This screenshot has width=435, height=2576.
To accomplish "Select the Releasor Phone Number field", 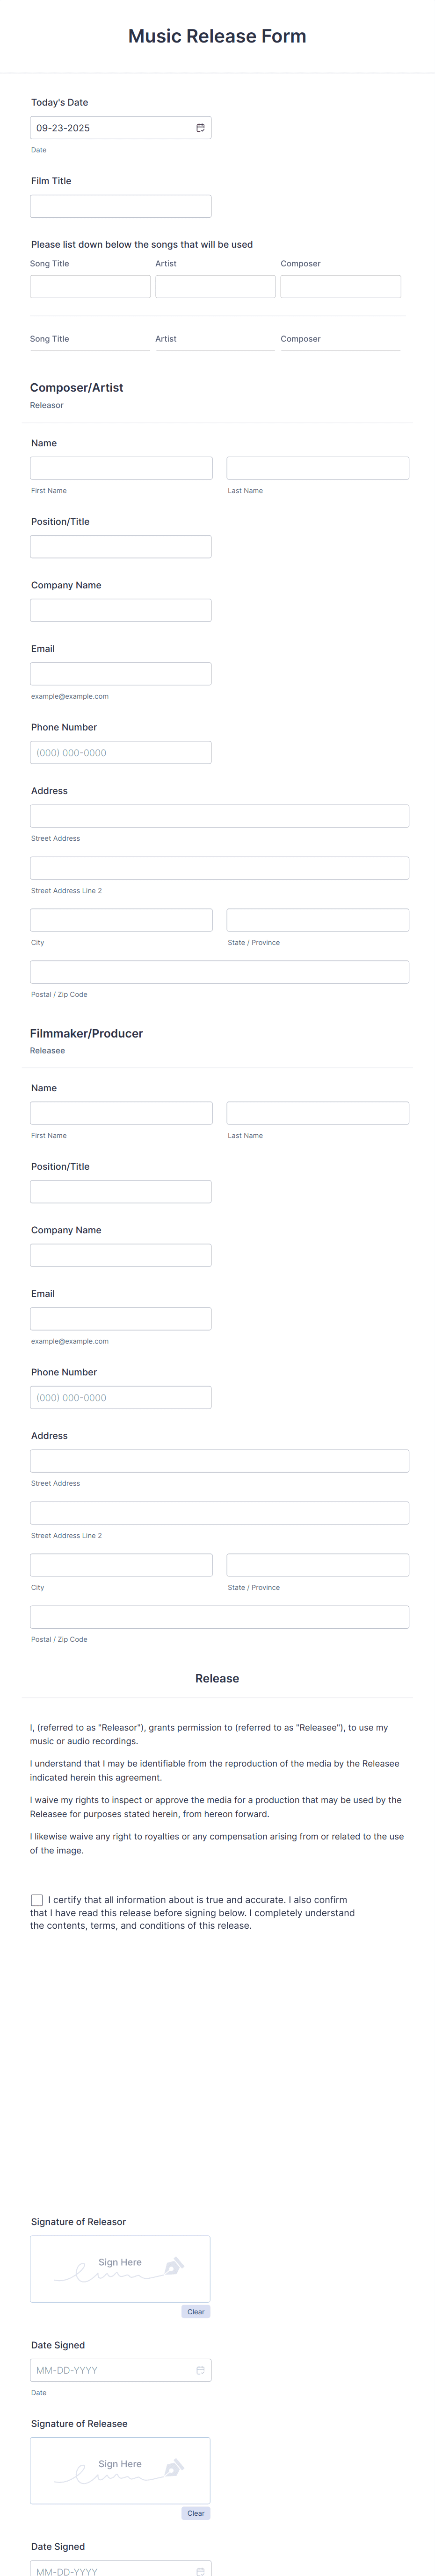I will point(120,751).
